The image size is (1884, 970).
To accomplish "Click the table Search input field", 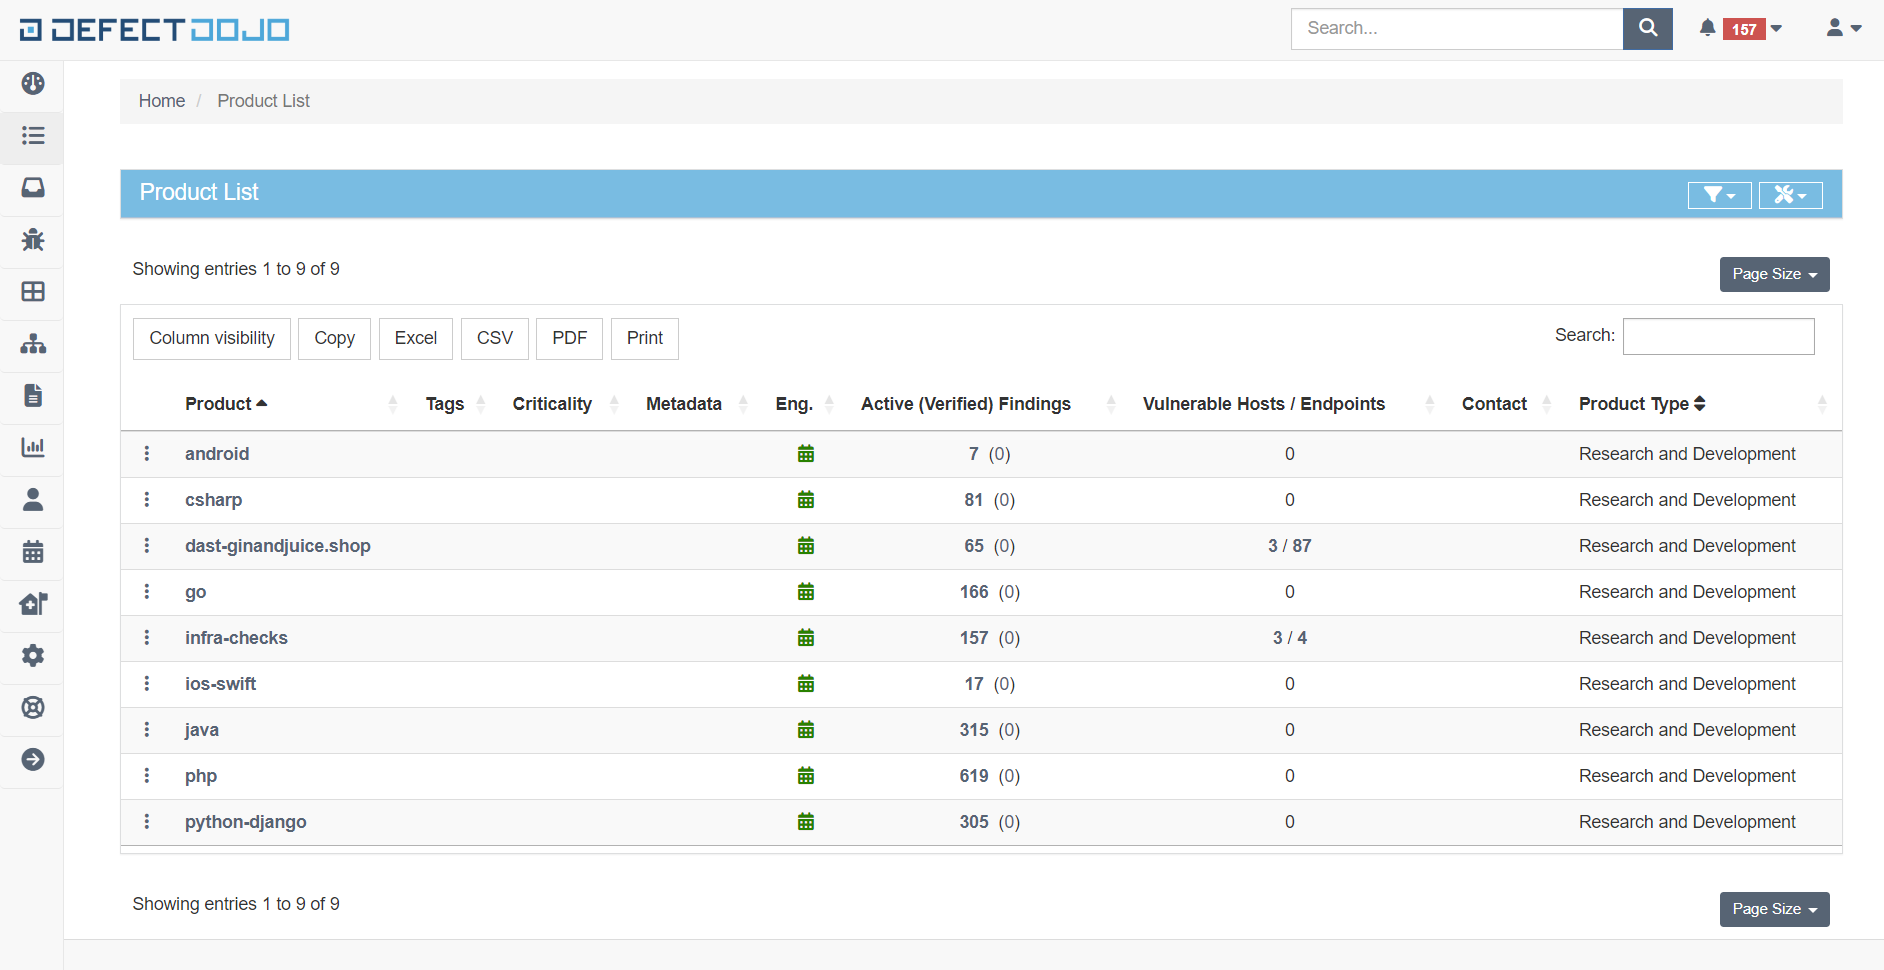I will pos(1718,336).
